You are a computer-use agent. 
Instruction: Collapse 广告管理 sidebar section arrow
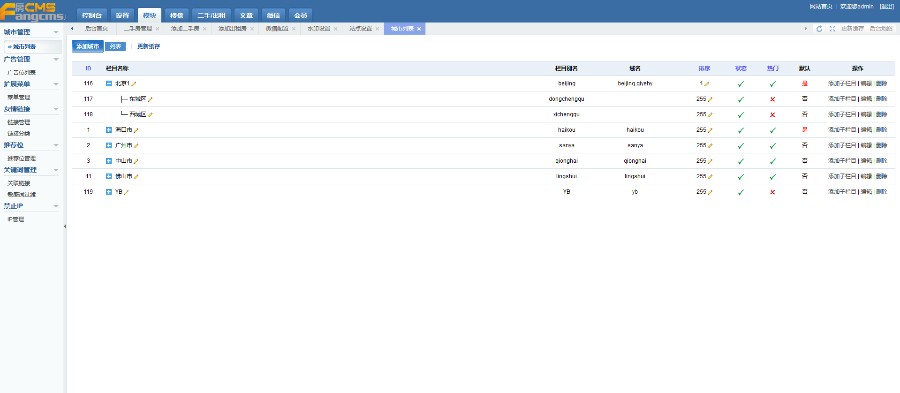pyautogui.click(x=56, y=59)
